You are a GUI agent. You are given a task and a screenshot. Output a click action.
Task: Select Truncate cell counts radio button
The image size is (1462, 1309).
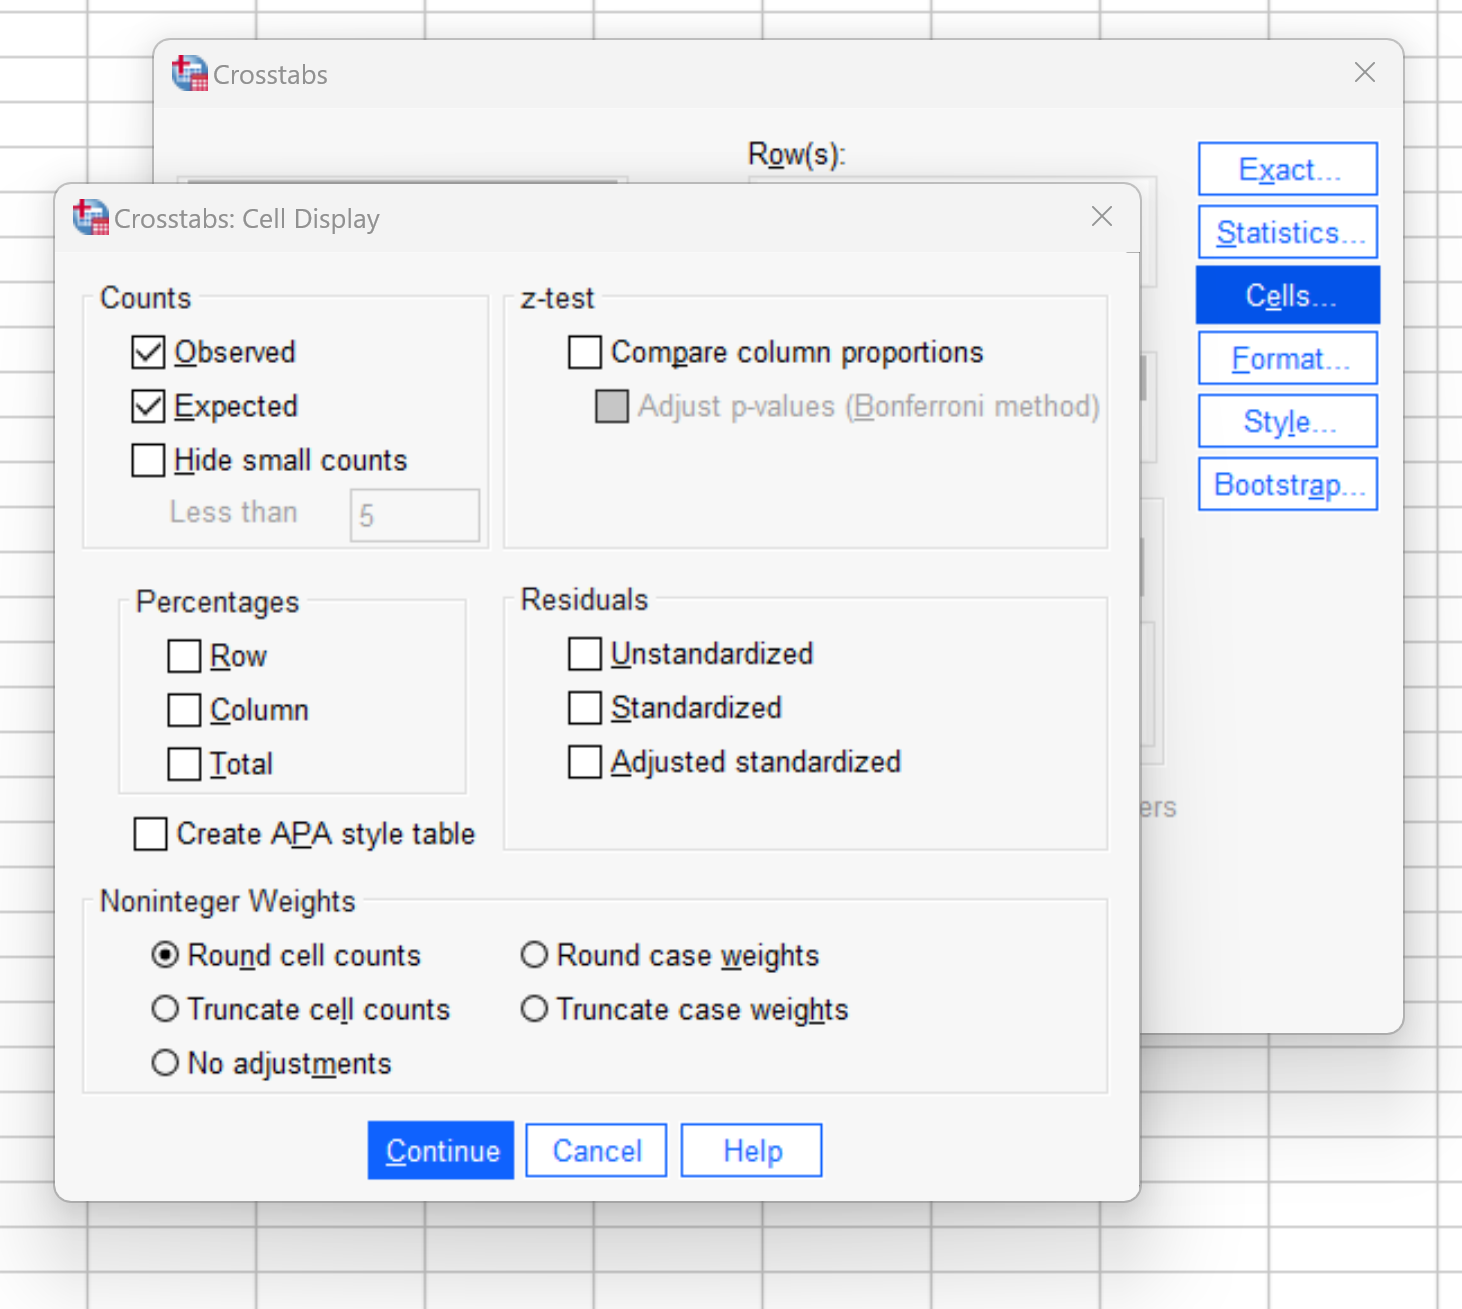click(165, 1009)
